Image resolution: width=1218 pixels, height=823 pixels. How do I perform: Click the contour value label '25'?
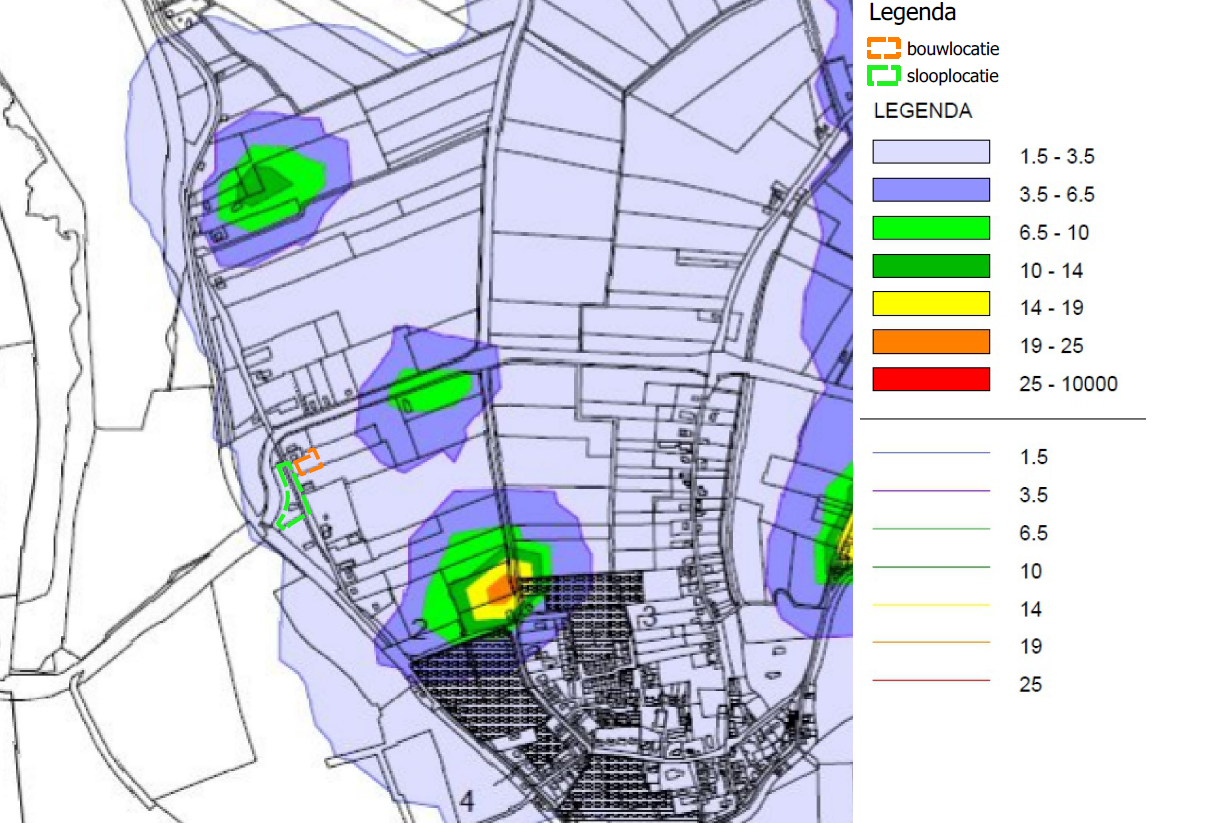tap(1030, 685)
